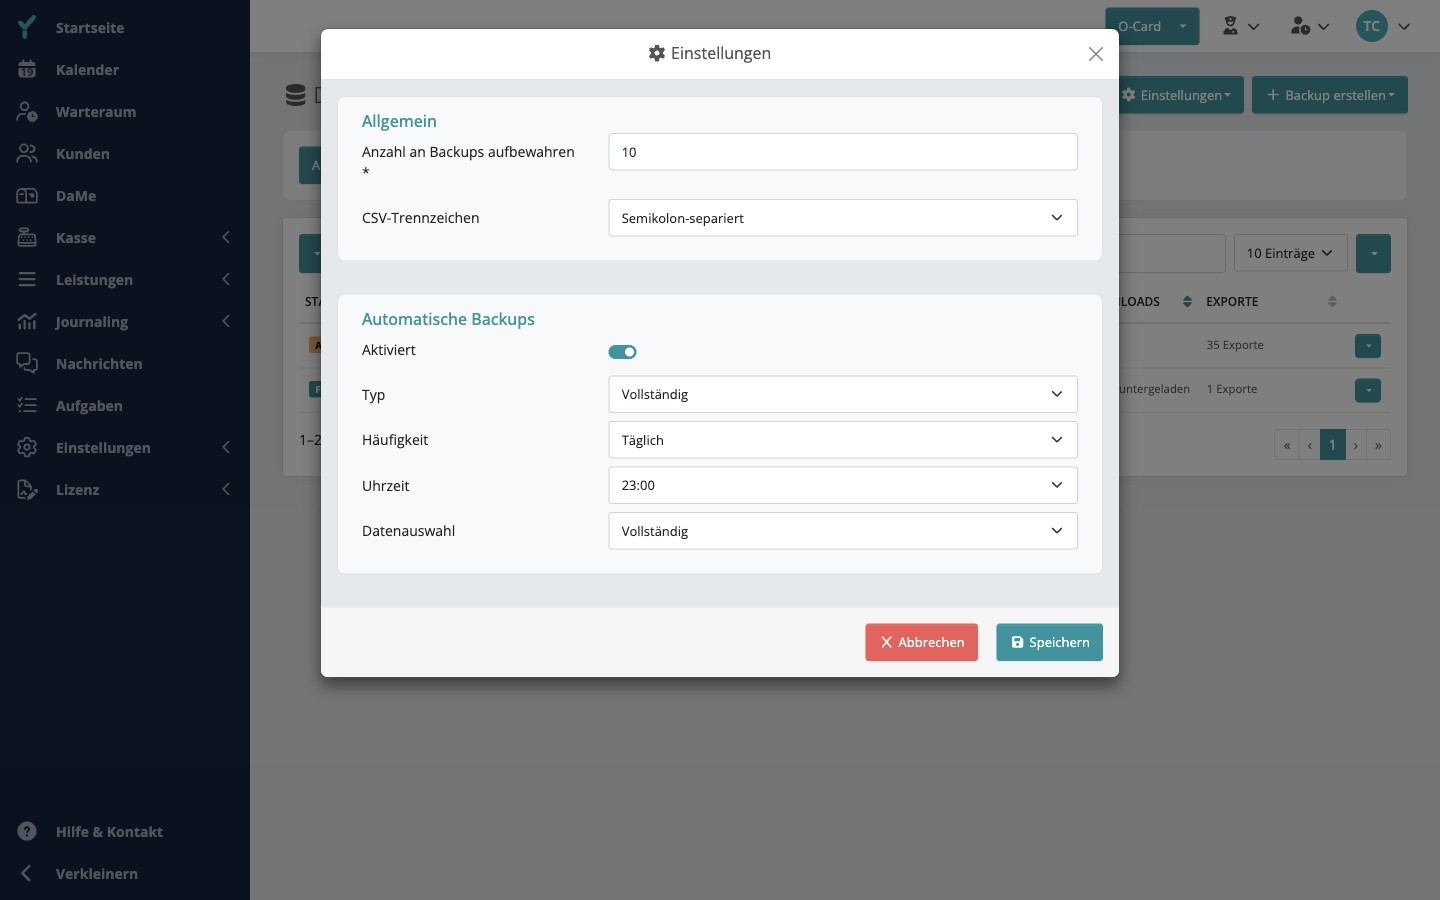1440x900 pixels.
Task: Open the 10 Einträge page size dropdown
Action: click(x=1290, y=254)
